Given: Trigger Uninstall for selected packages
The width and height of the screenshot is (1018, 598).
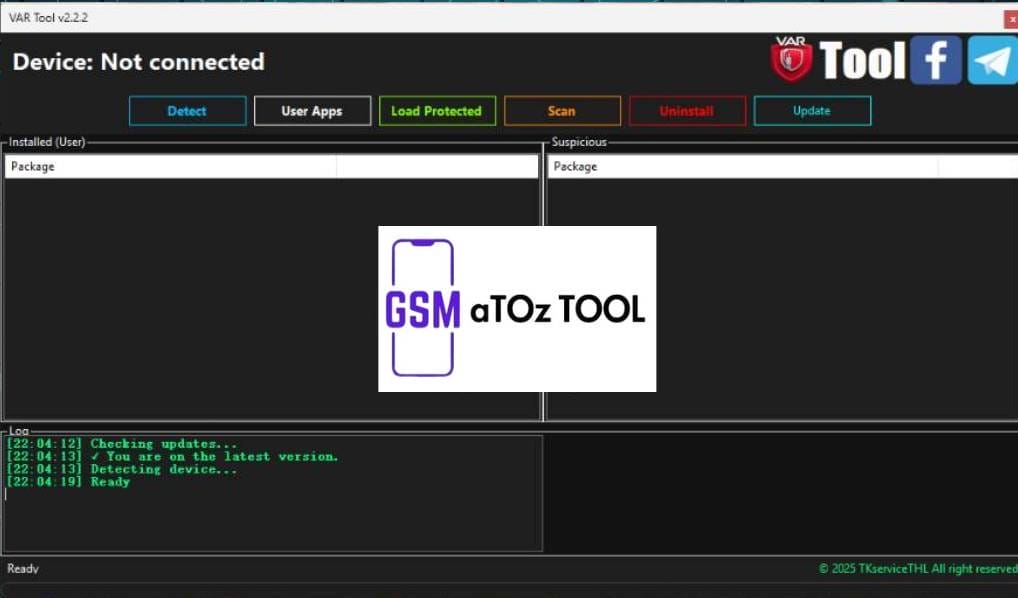Looking at the screenshot, I should [687, 111].
